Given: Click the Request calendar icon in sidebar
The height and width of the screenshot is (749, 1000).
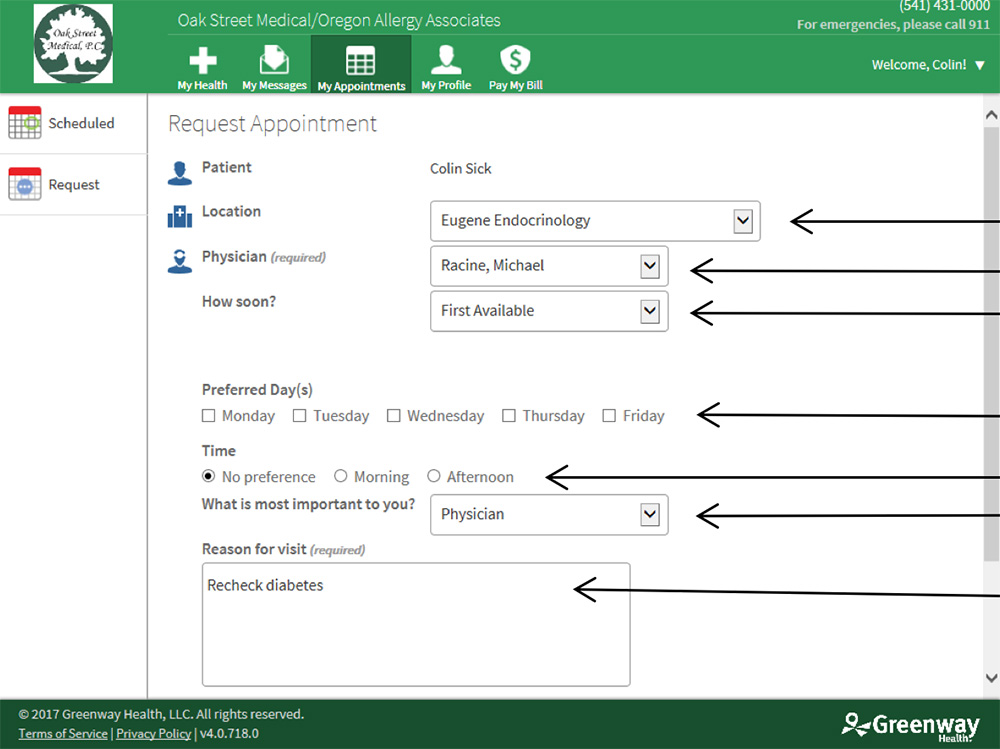Looking at the screenshot, I should [25, 184].
